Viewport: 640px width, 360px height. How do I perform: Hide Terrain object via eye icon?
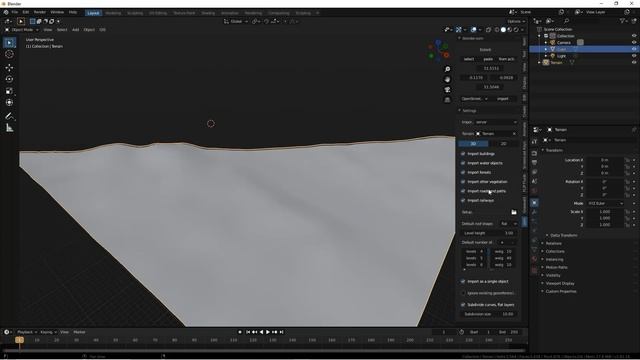tap(634, 62)
